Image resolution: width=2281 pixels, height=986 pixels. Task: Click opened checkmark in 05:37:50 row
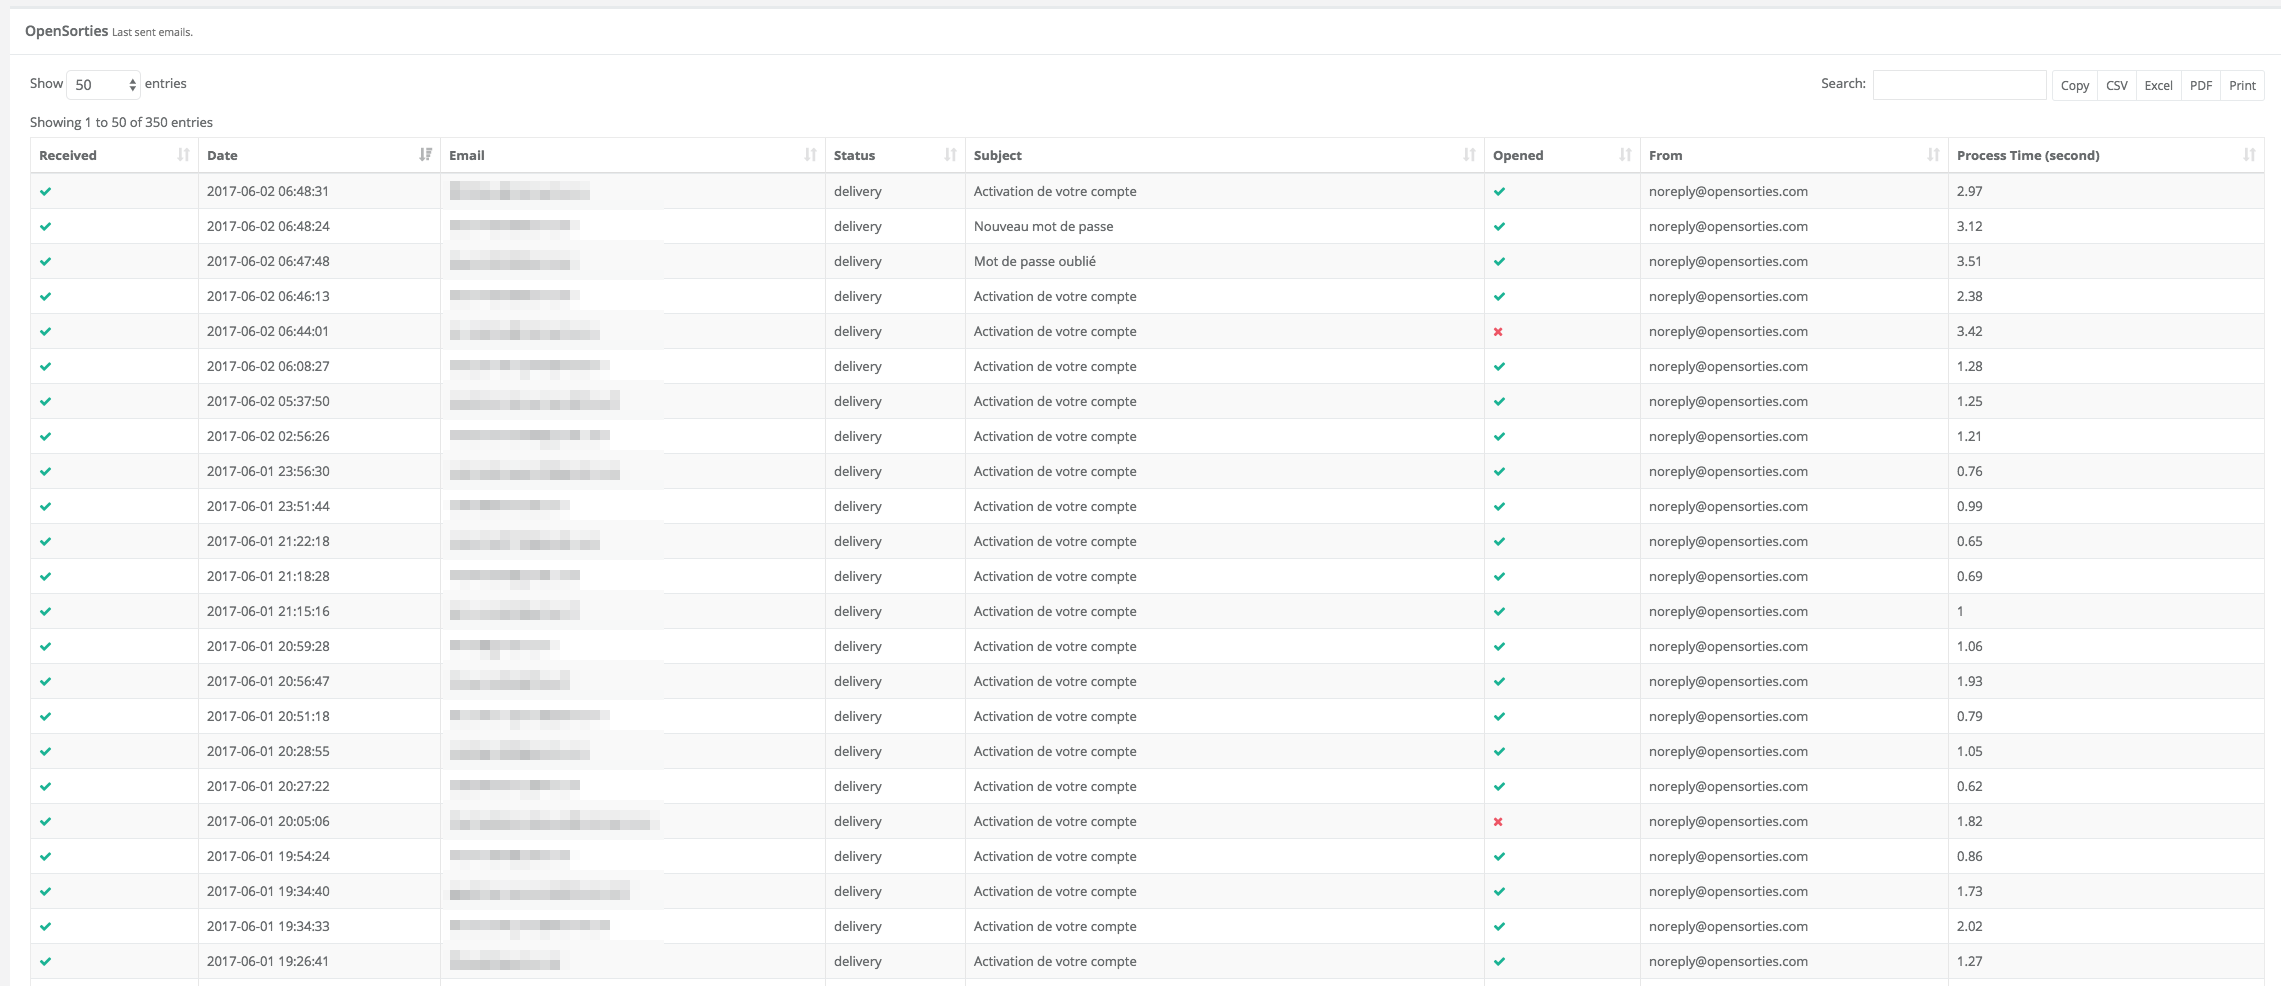[x=1499, y=402]
